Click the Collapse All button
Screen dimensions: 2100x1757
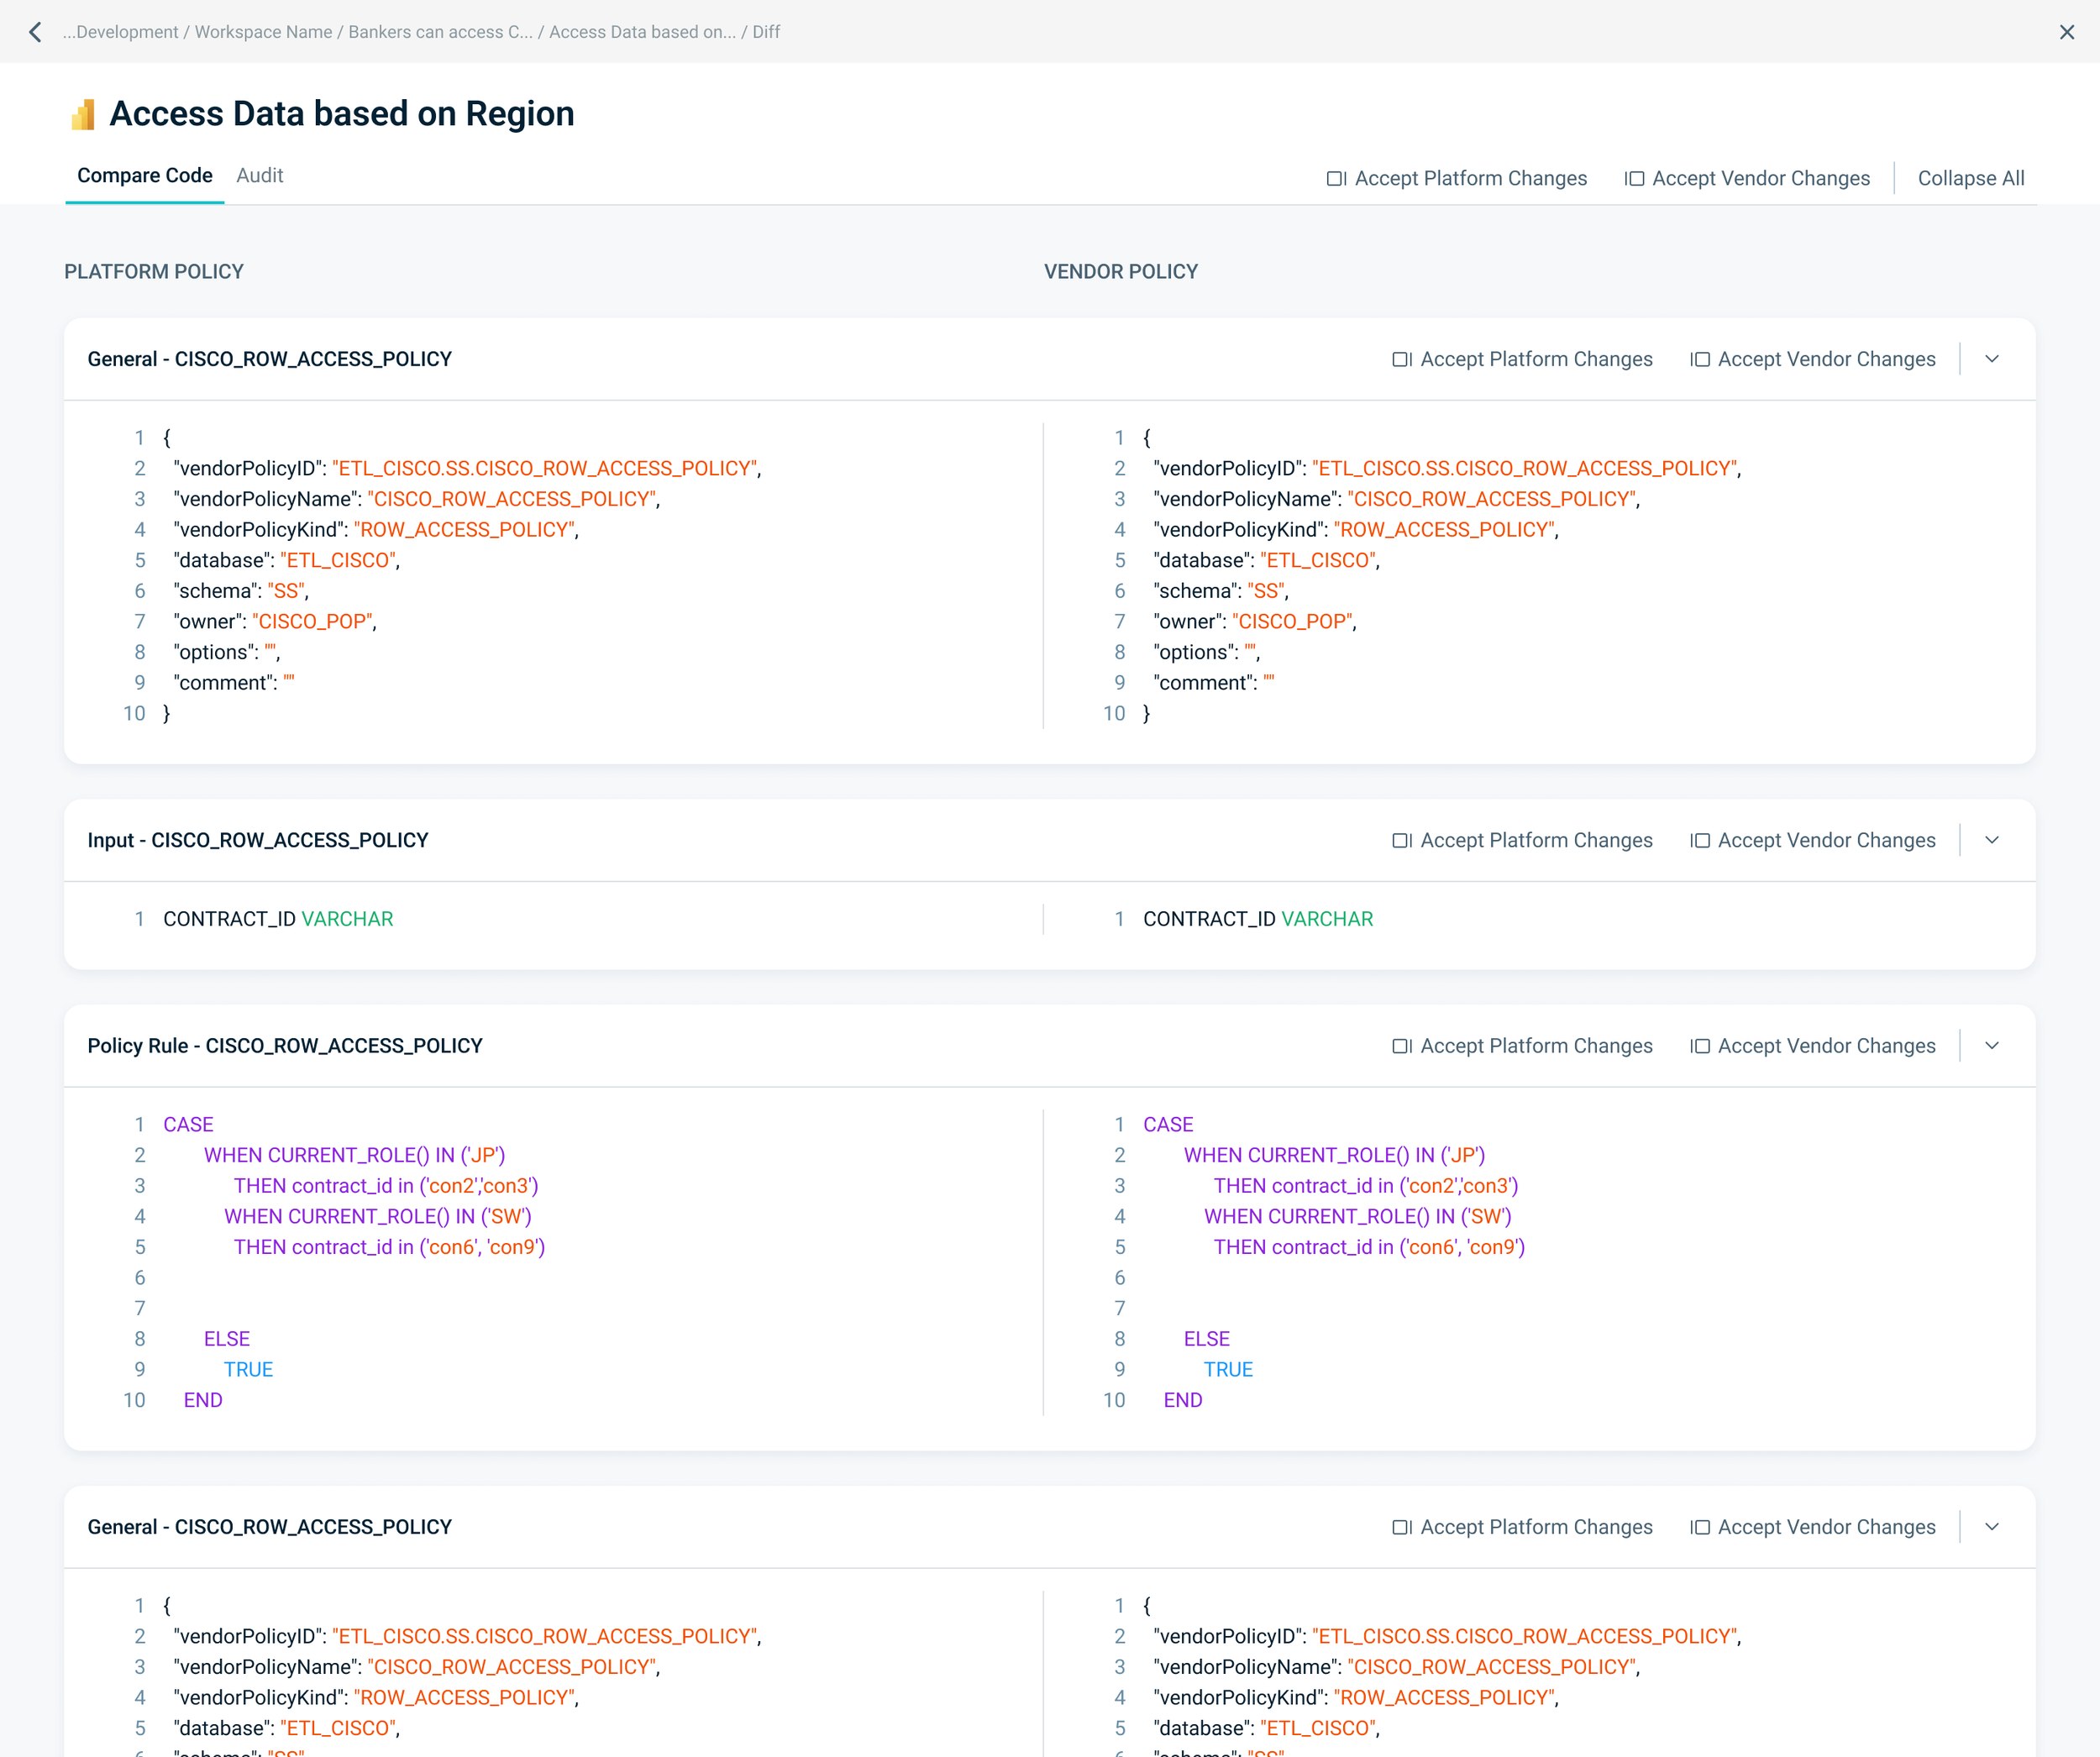tap(1970, 178)
